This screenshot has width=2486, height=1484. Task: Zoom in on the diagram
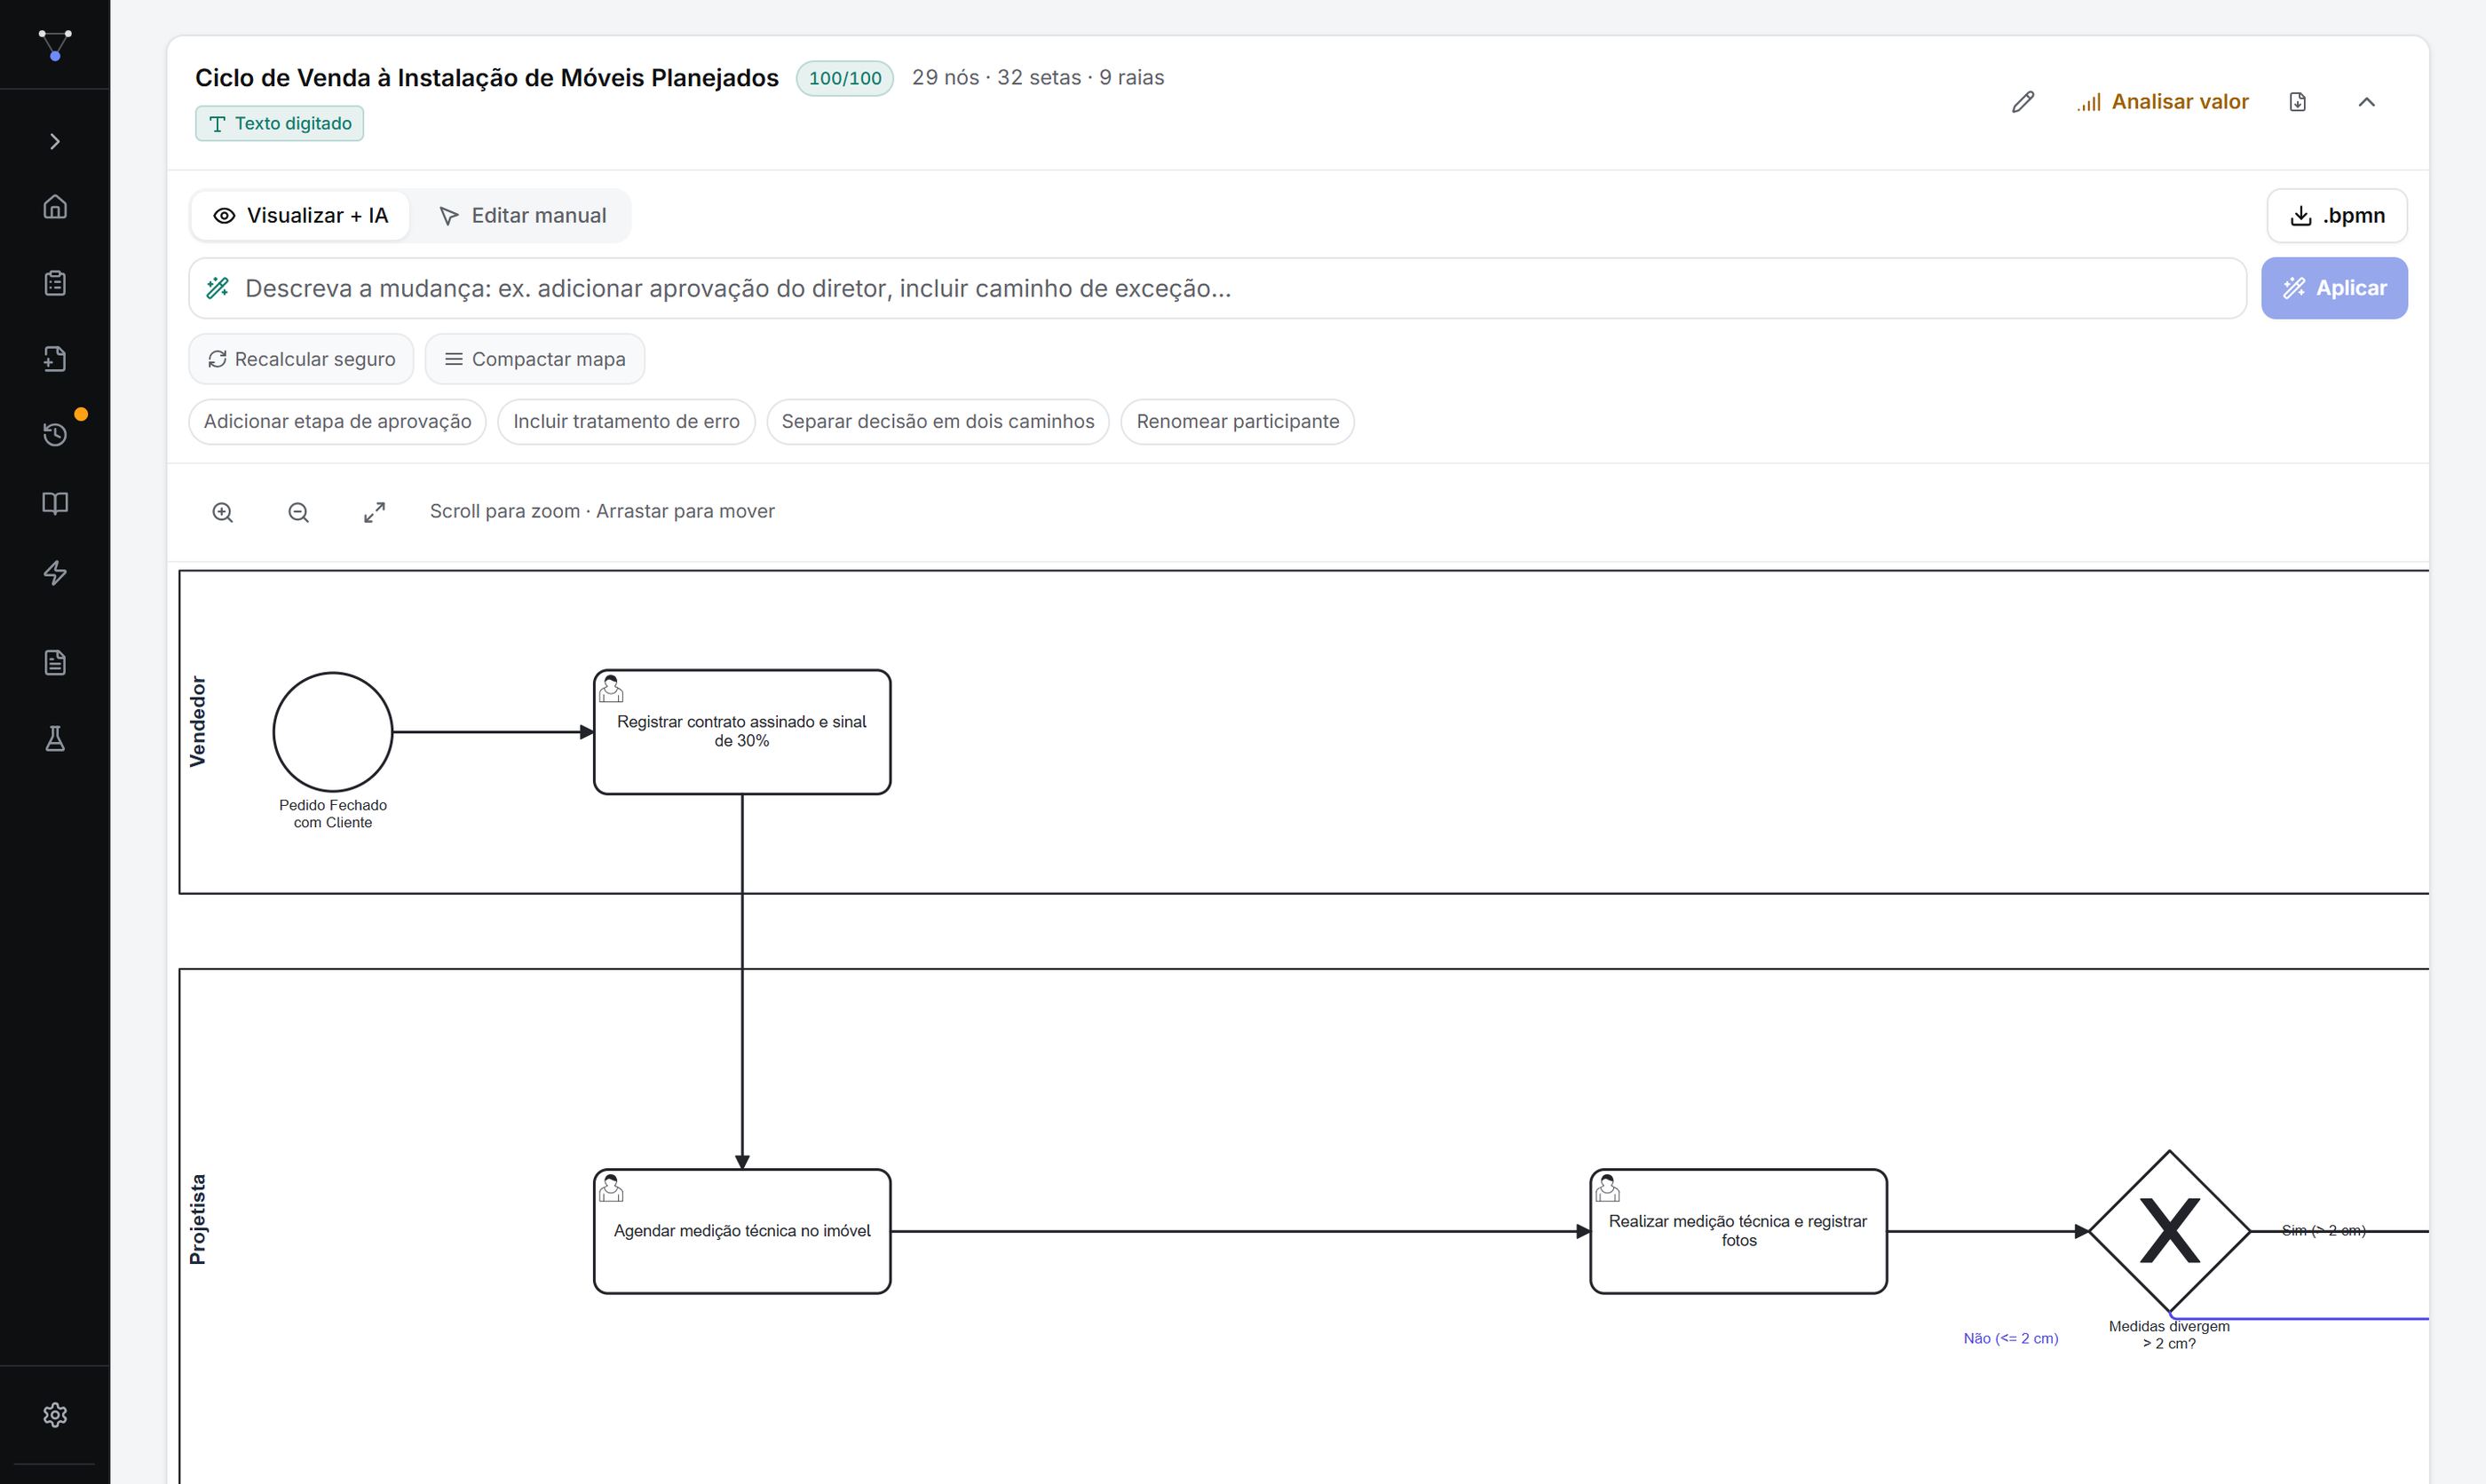click(223, 513)
